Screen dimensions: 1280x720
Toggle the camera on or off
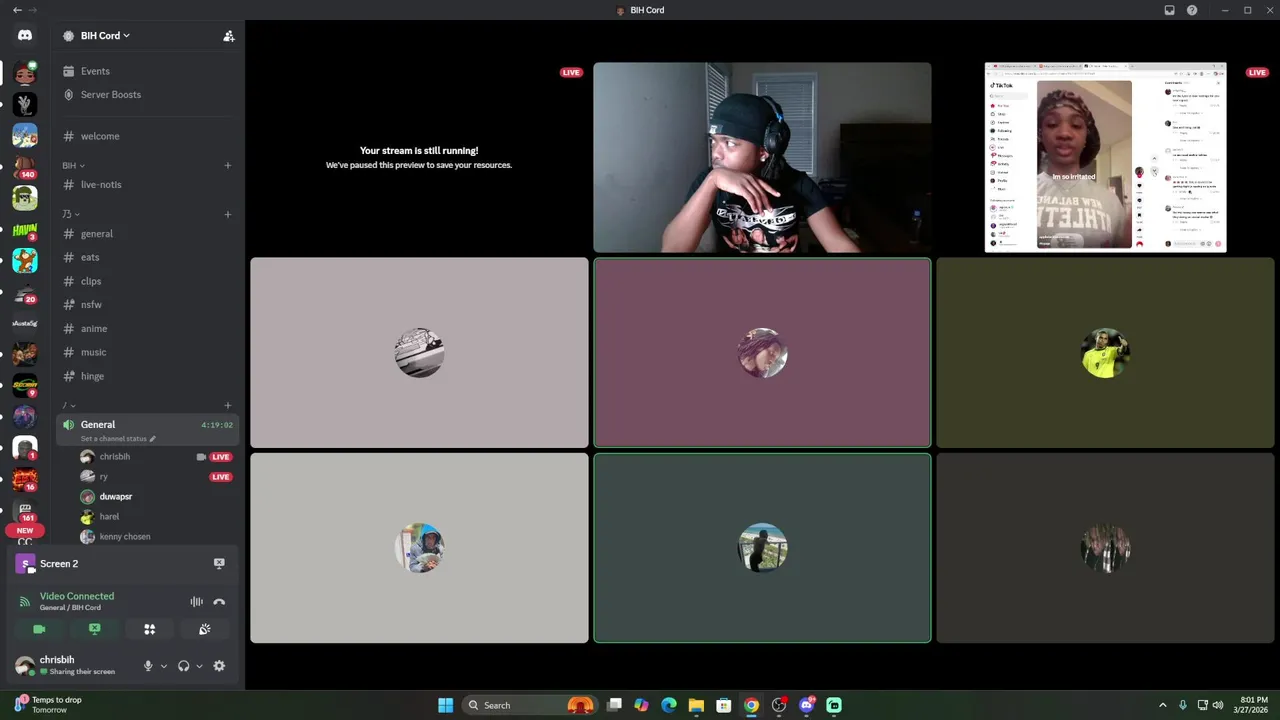pos(39,629)
